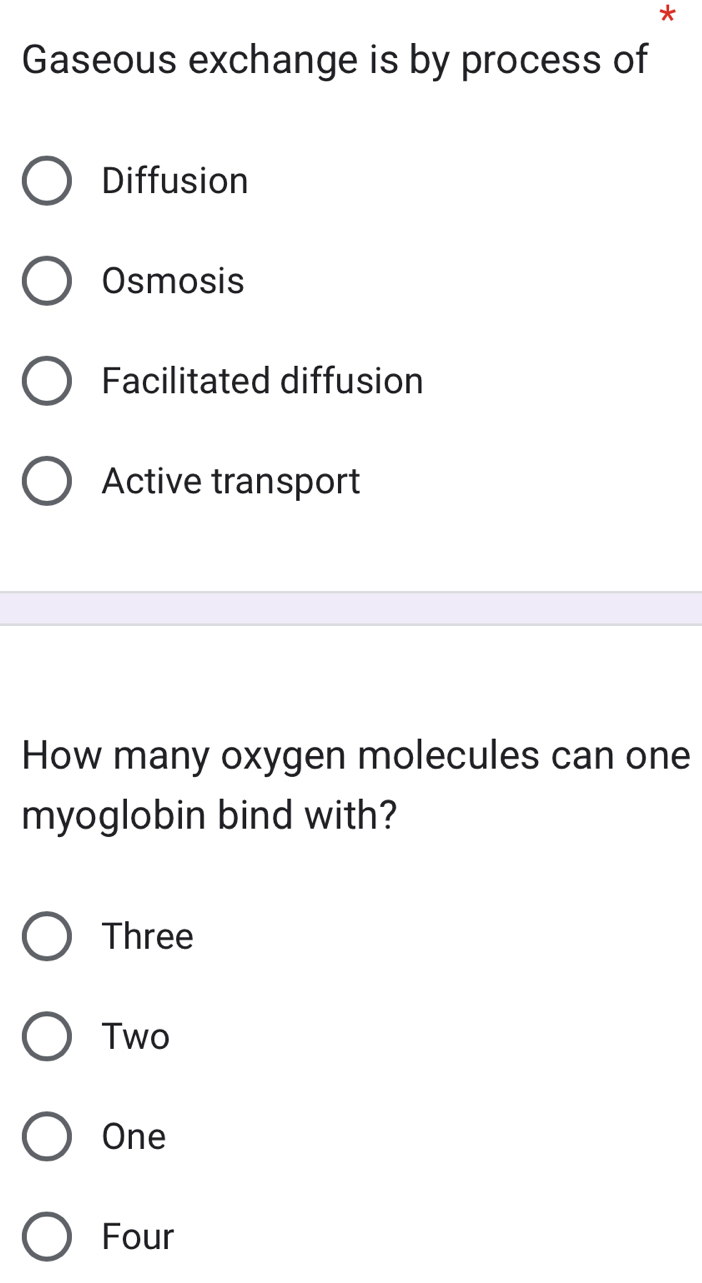This screenshot has height=1283, width=702.
Task: Click the myoglobin oxygen question title
Action: click(x=355, y=785)
